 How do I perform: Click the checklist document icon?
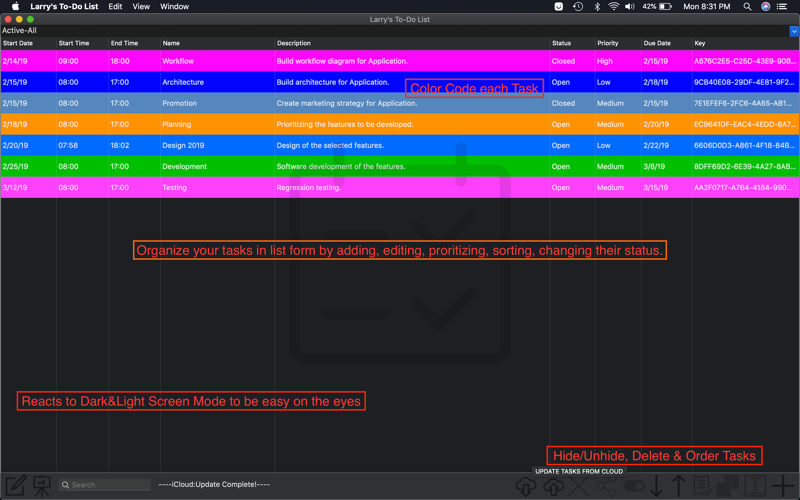[x=703, y=486]
